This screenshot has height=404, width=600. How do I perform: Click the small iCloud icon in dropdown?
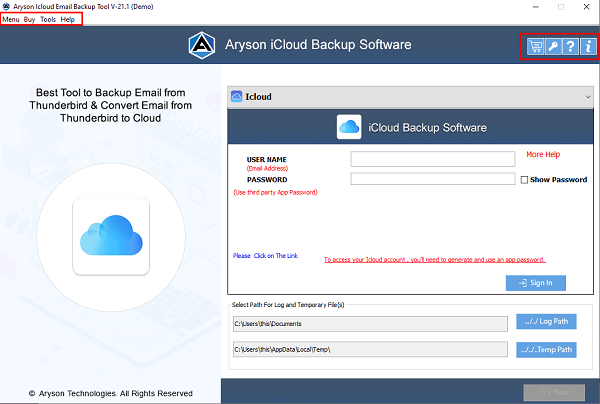[236, 96]
